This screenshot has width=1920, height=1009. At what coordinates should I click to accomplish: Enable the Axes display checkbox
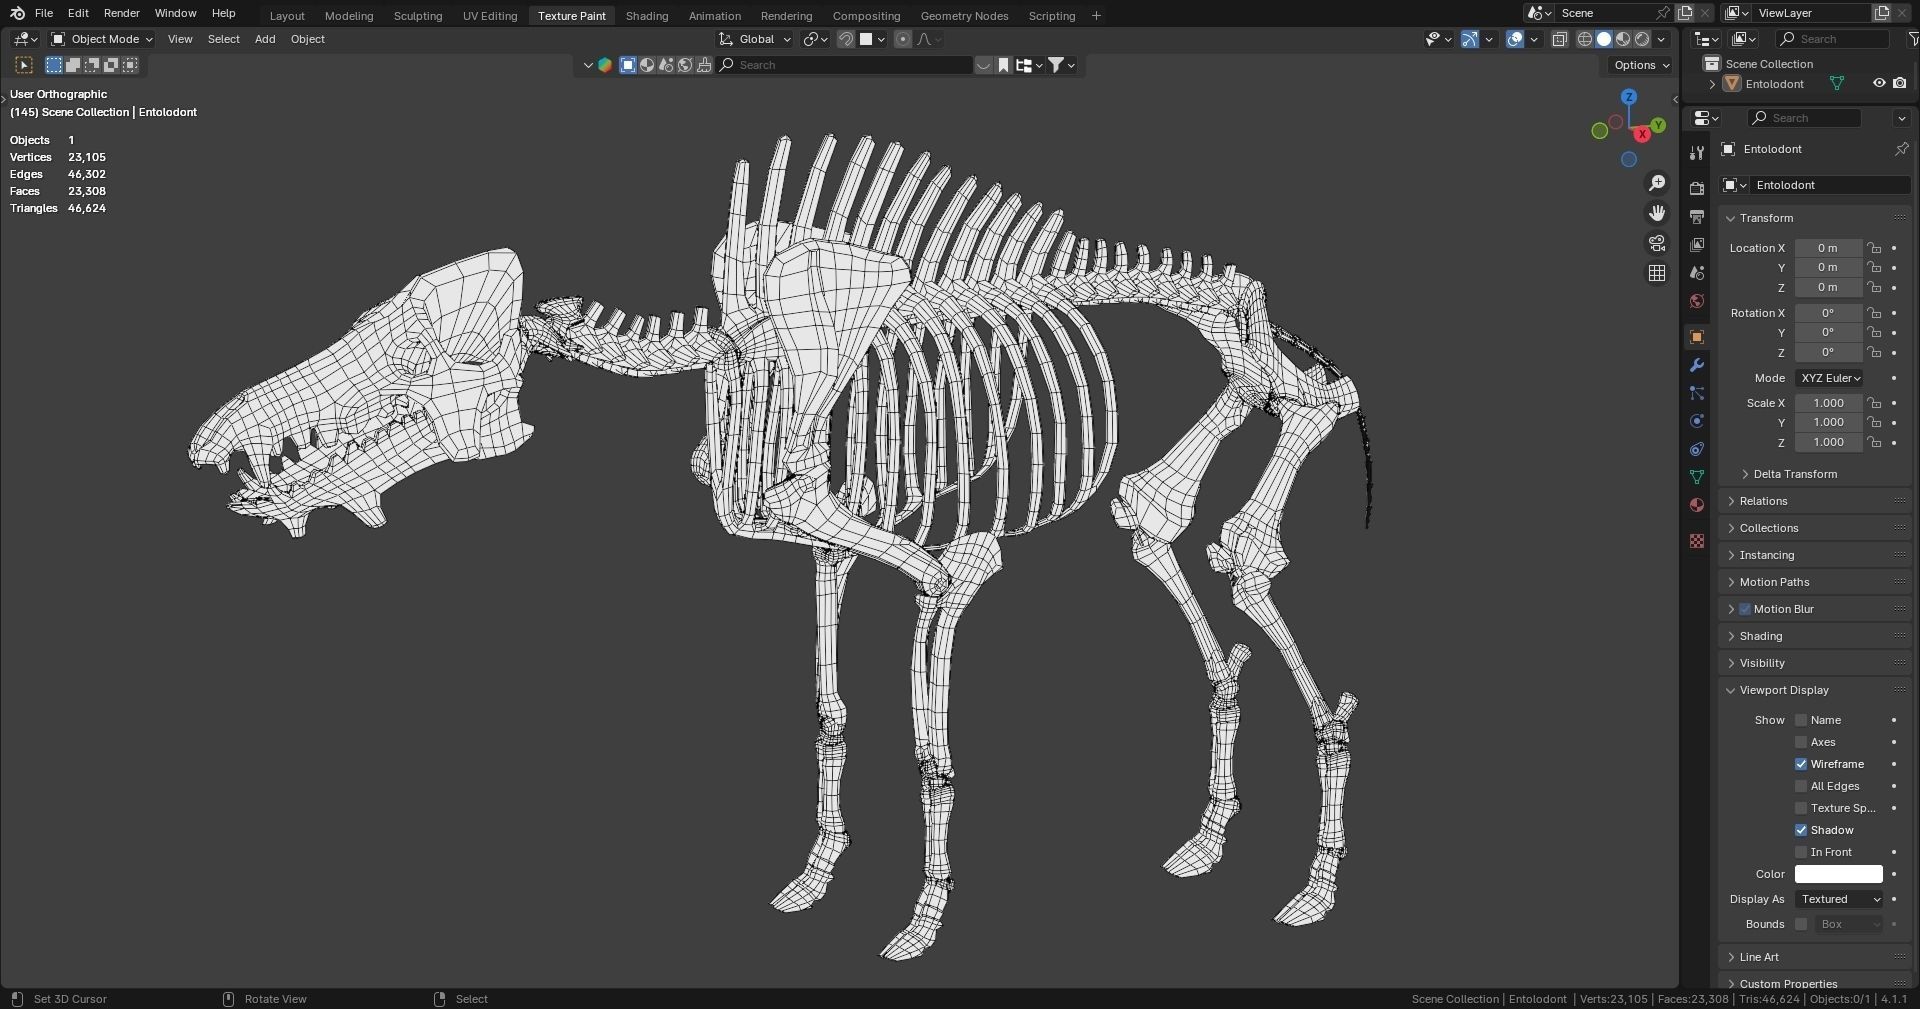click(1801, 742)
